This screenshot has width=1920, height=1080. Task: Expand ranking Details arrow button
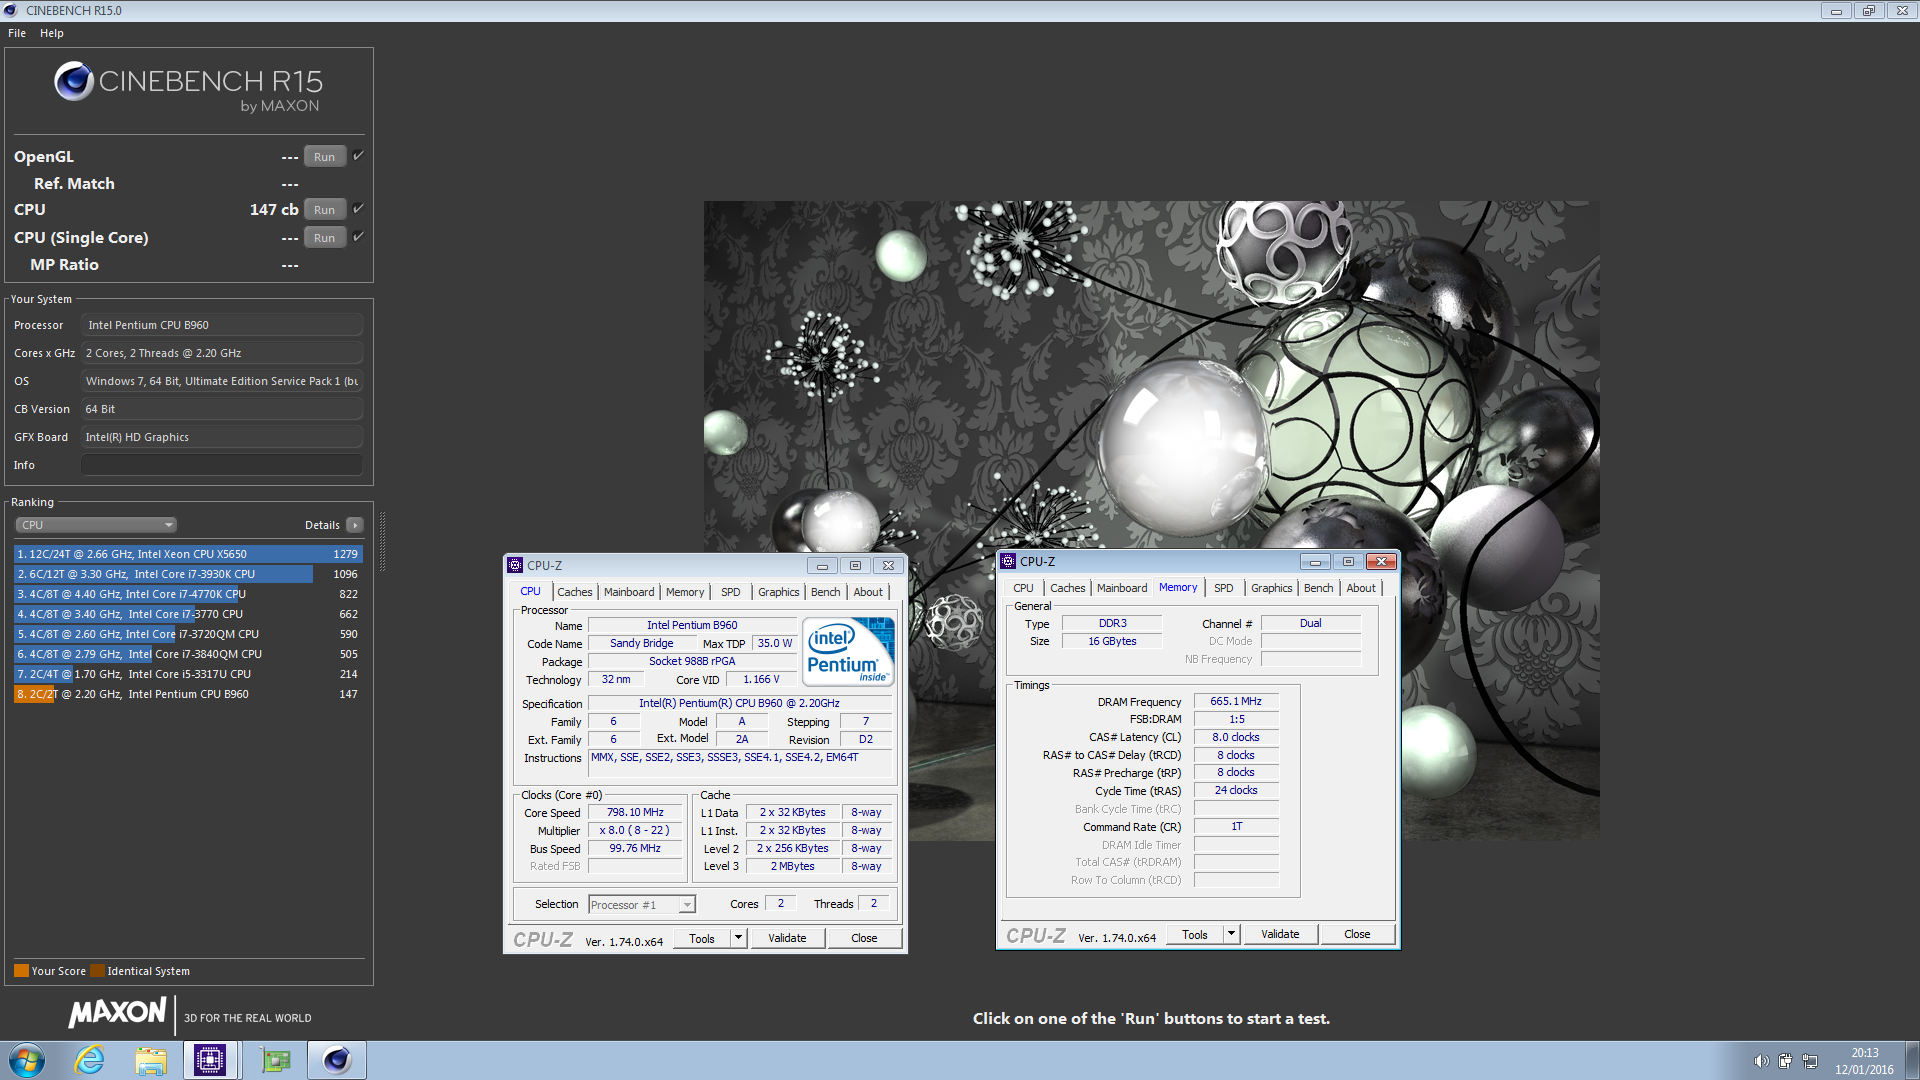click(354, 525)
